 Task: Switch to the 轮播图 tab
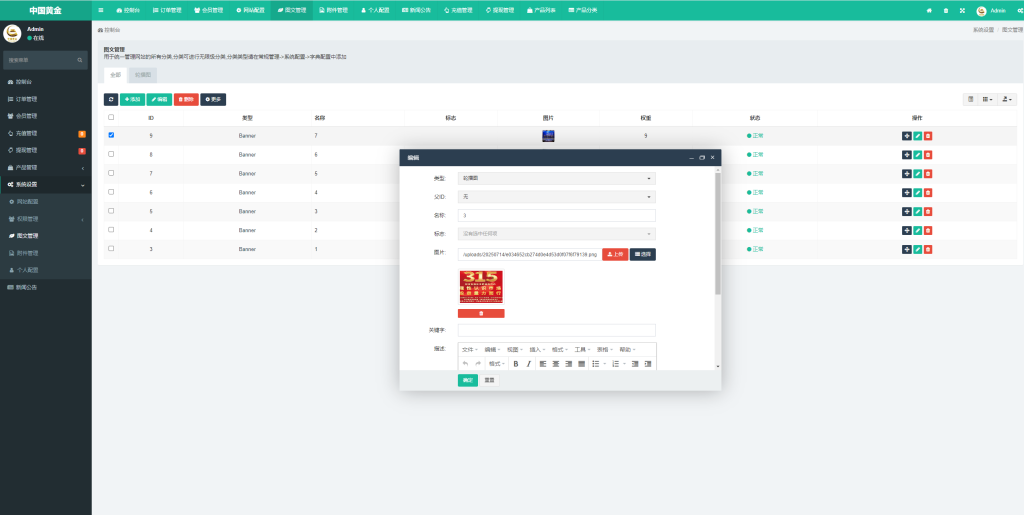click(143, 75)
